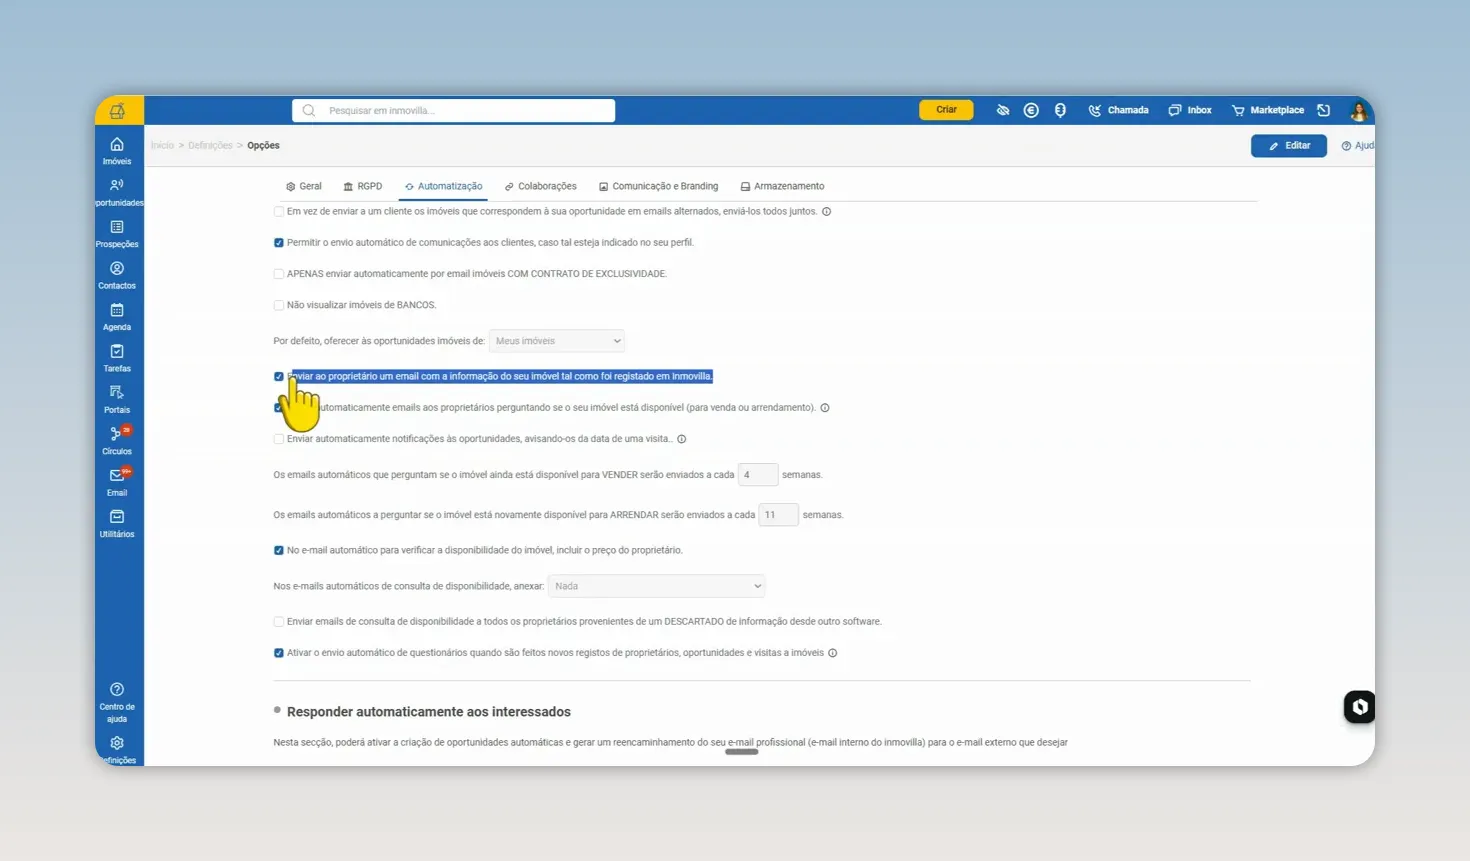Open Tarefas in the sidebar
1470x861 pixels.
[x=117, y=358]
